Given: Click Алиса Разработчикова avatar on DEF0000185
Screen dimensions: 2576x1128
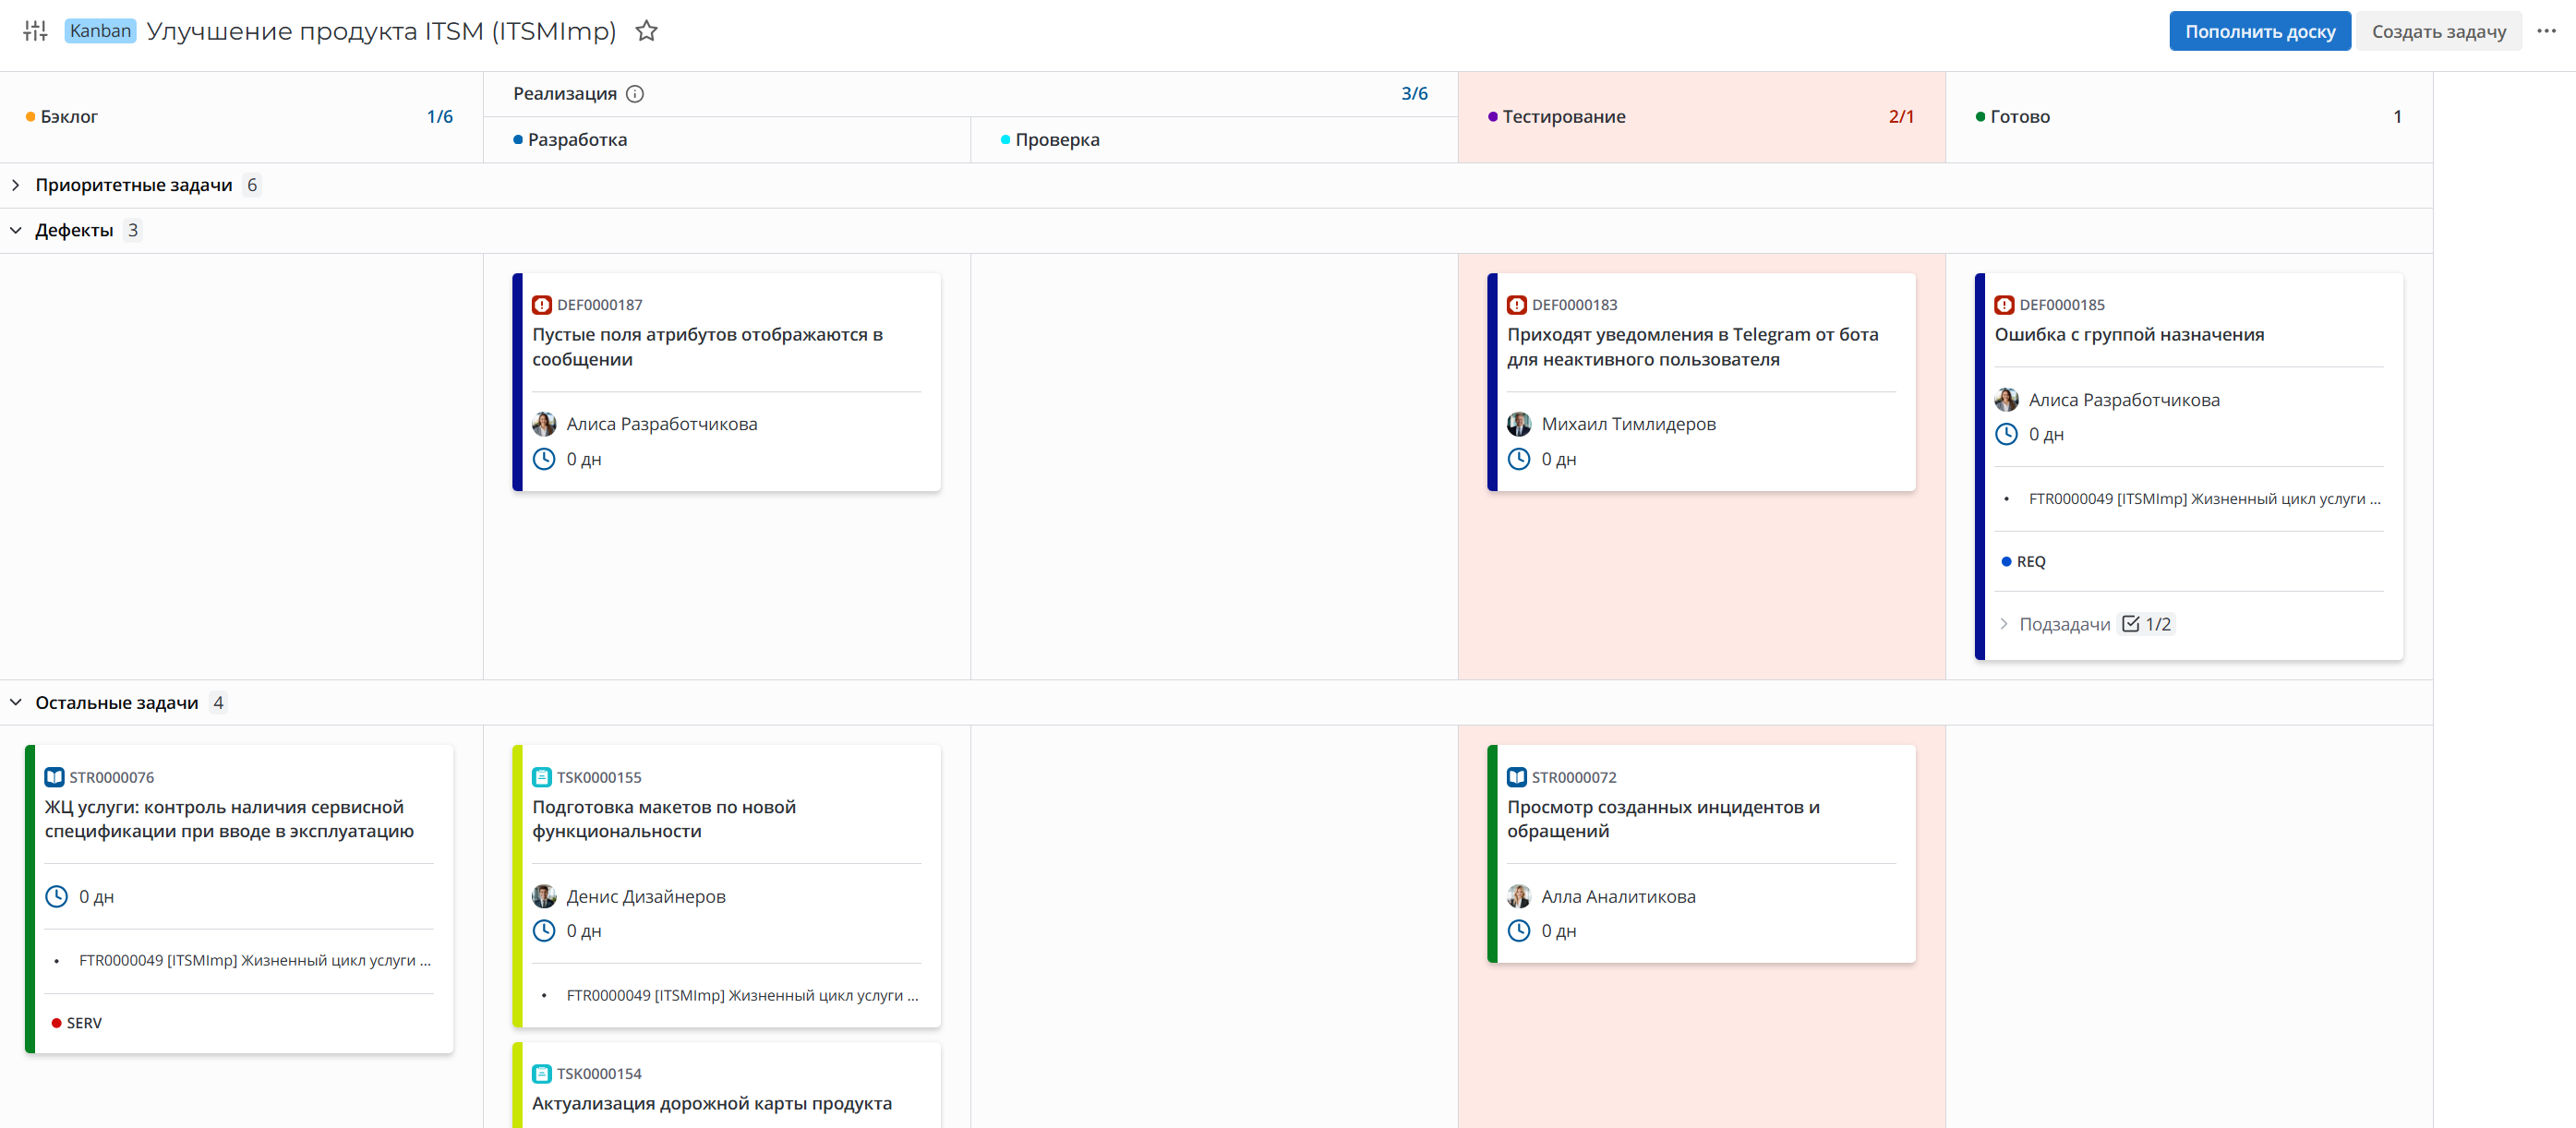Looking at the screenshot, I should [2006, 400].
